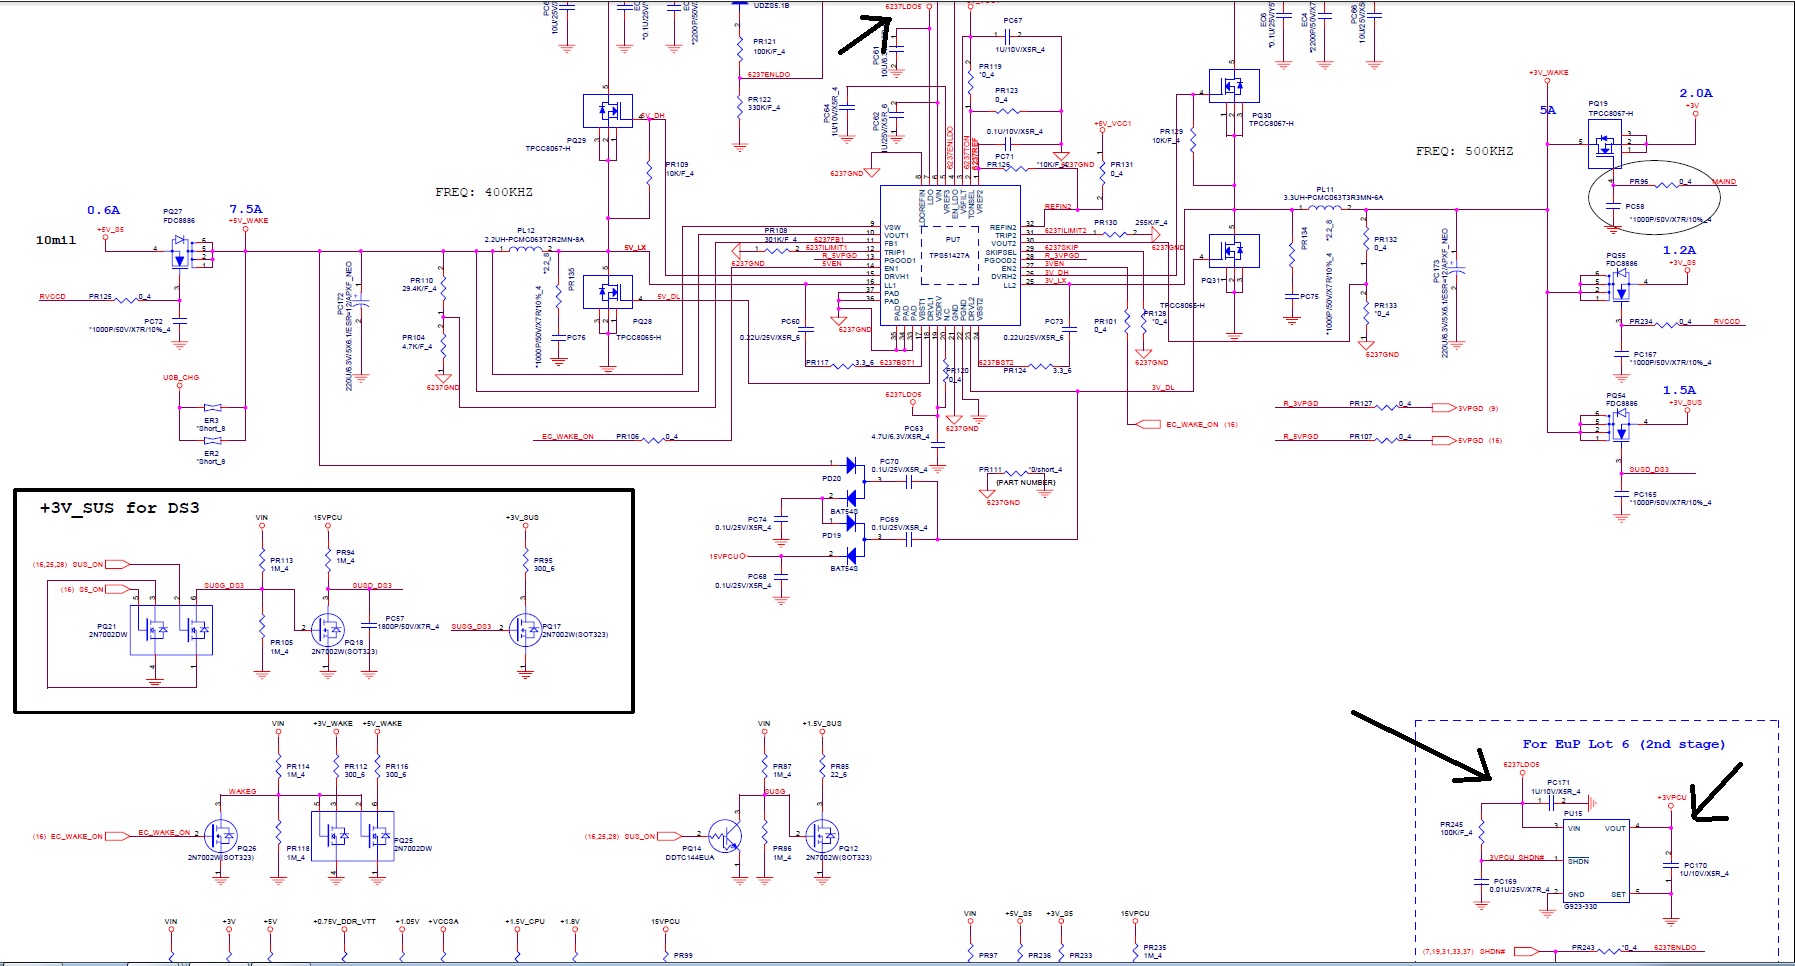Select the PD20 diode symbol

pyautogui.click(x=851, y=481)
